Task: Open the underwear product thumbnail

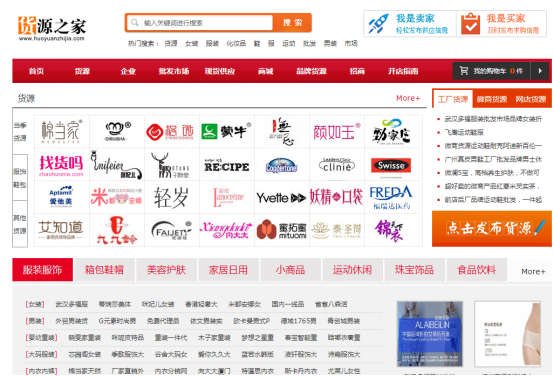Action: click(507, 334)
